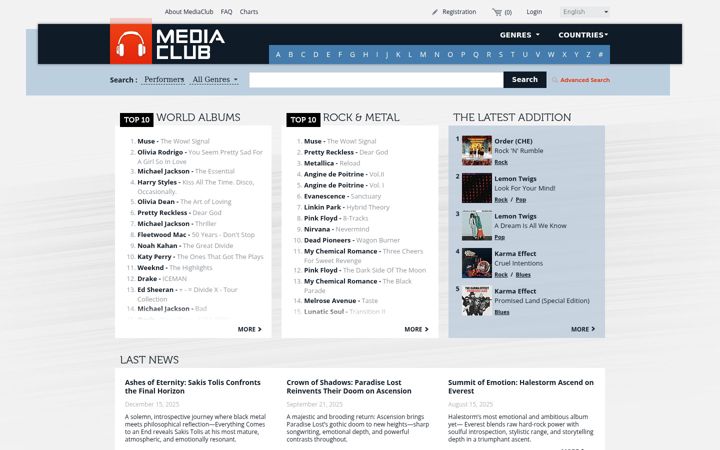Open the All Genres search filter

pos(215,79)
